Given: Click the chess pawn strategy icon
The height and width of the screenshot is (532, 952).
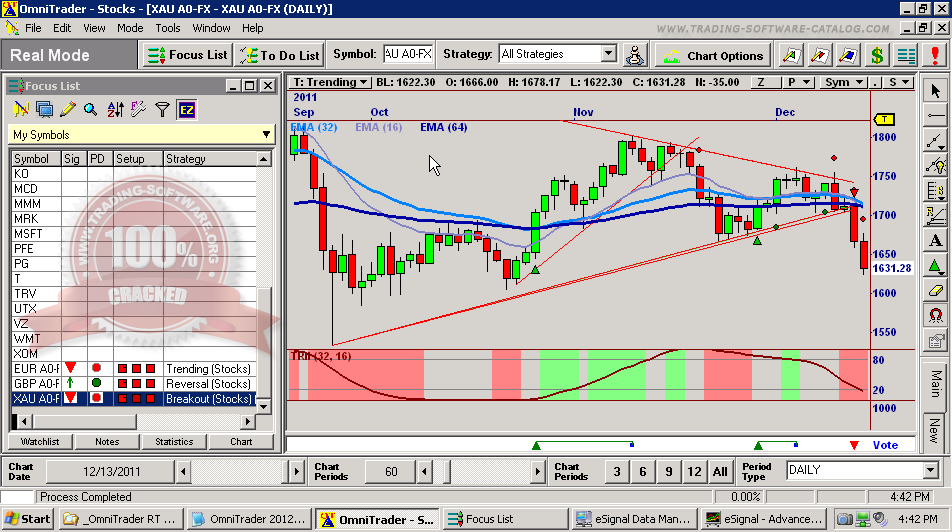Looking at the screenshot, I should pyautogui.click(x=635, y=55).
